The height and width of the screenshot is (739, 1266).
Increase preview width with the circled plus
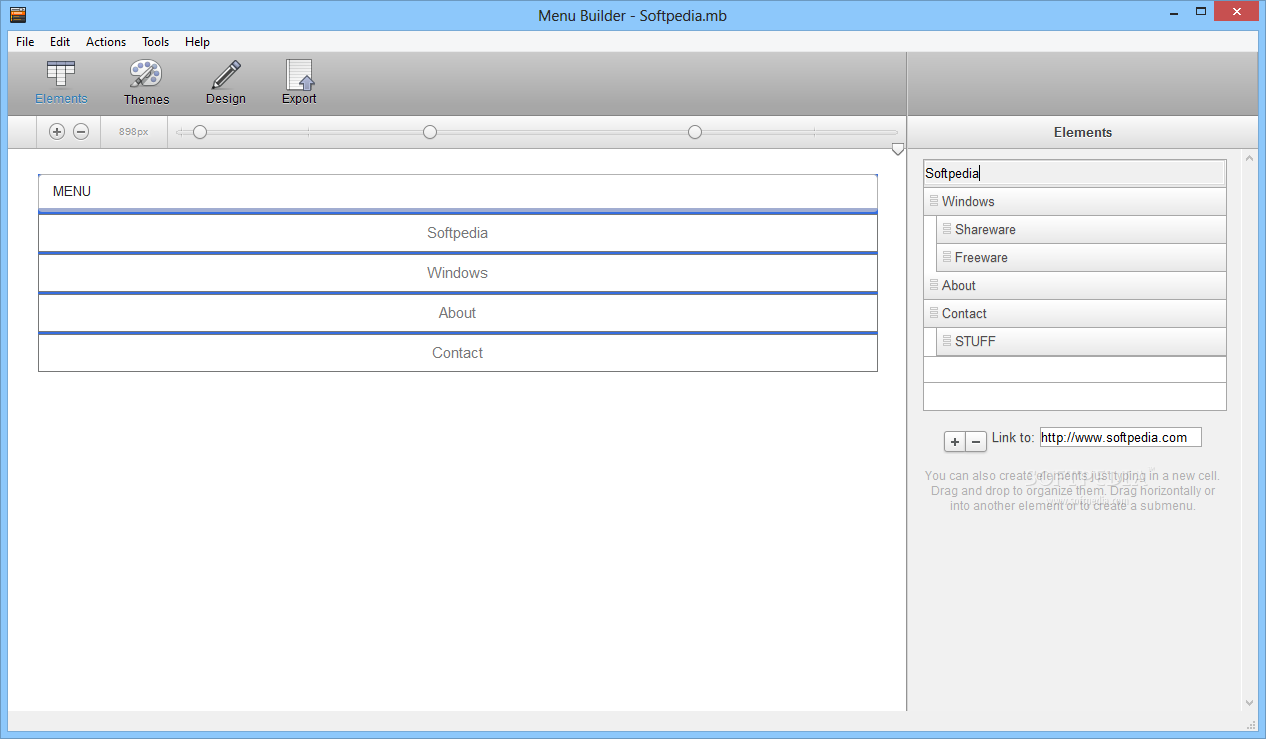pyautogui.click(x=57, y=132)
